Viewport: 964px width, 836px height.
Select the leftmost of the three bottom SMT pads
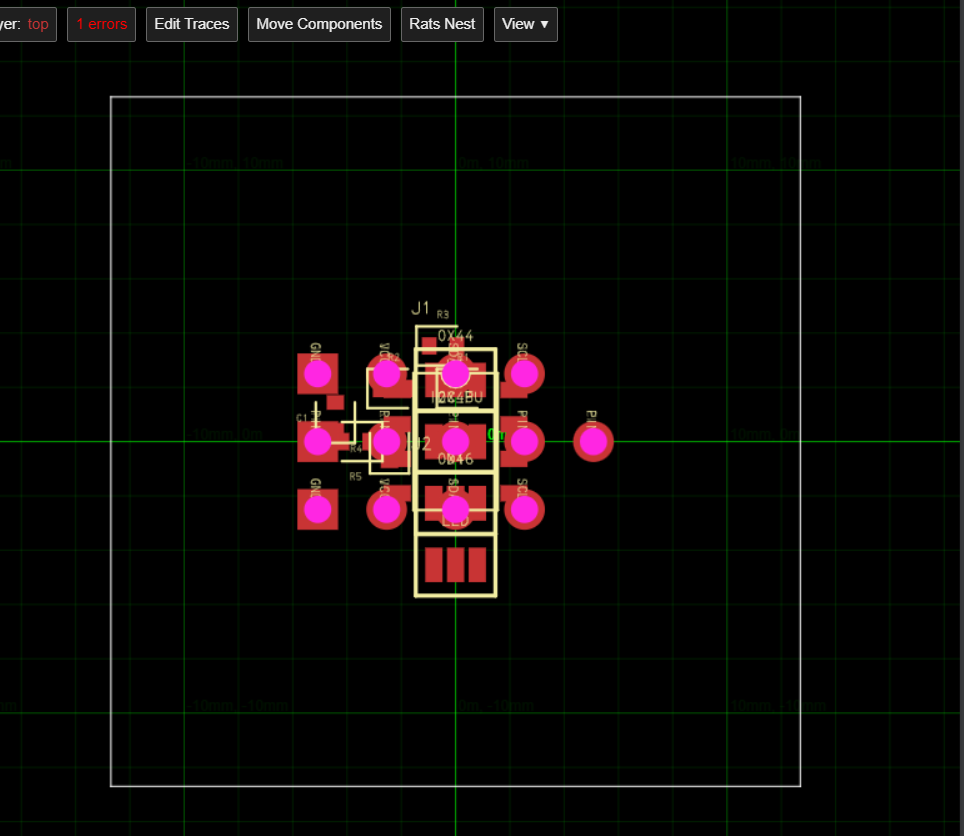pyautogui.click(x=434, y=565)
